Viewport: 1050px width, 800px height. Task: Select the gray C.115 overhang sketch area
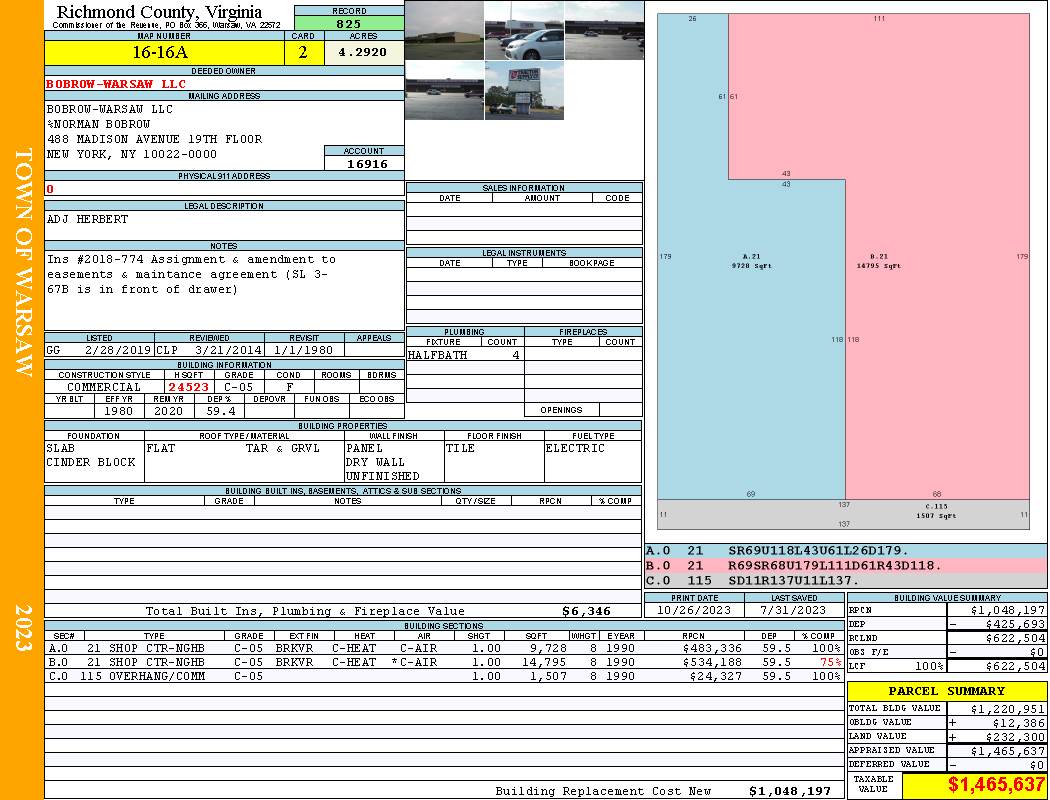point(844,514)
